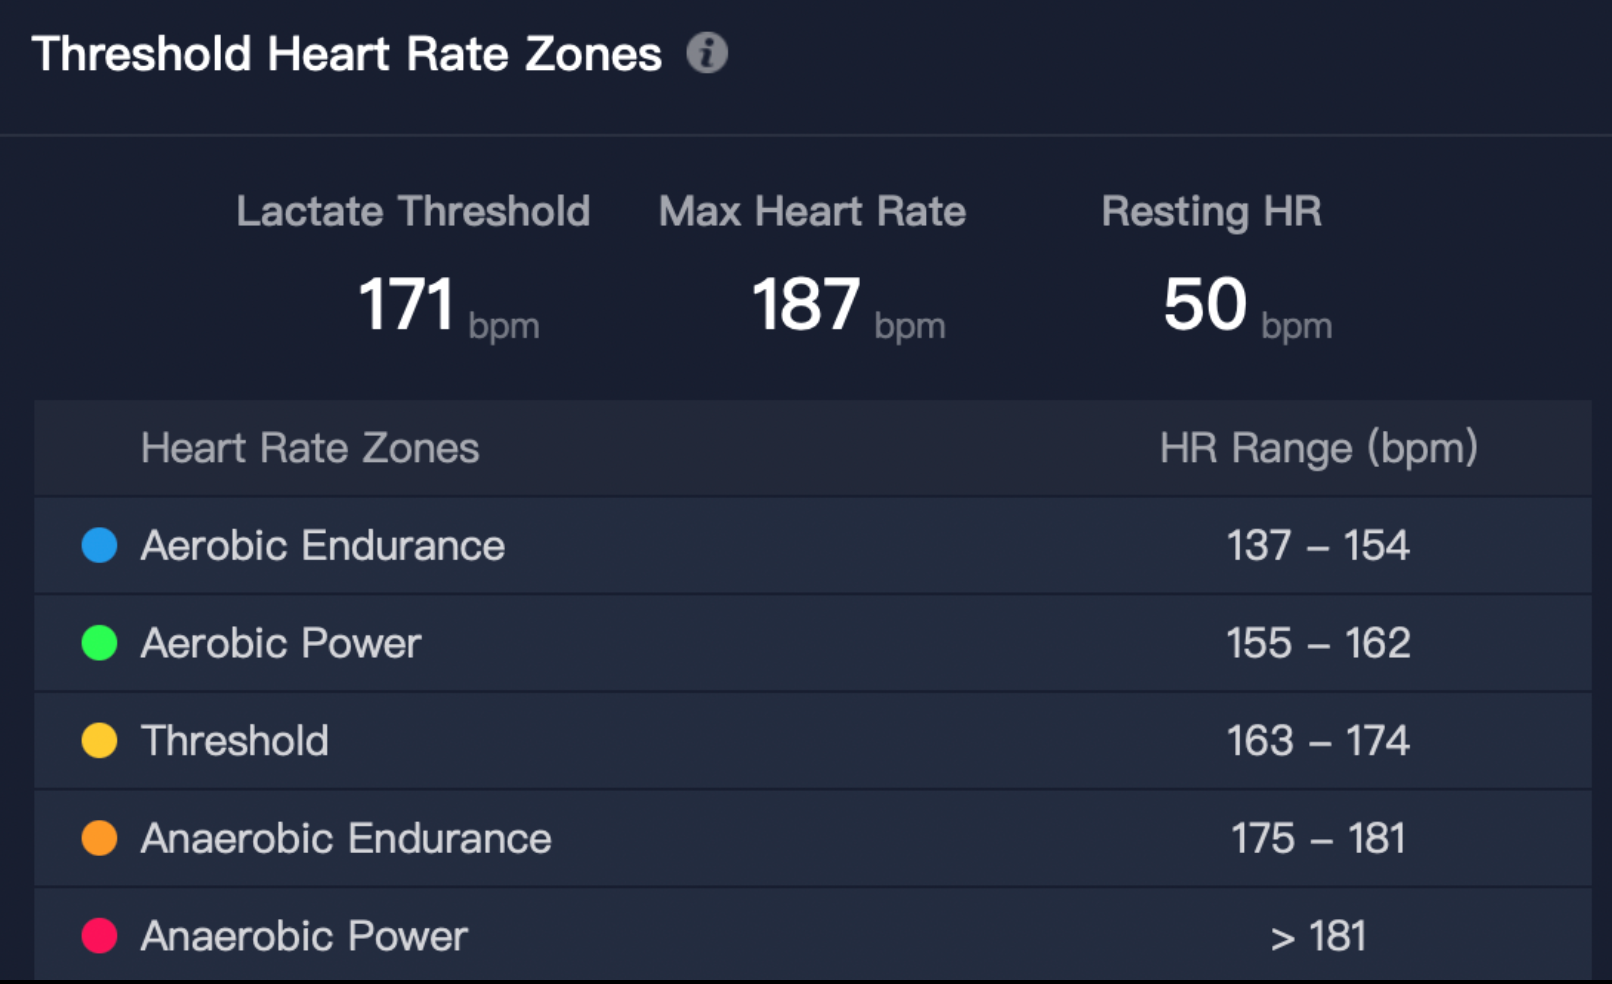Click the Aerobic Power zone label
The height and width of the screenshot is (984, 1612).
point(281,643)
